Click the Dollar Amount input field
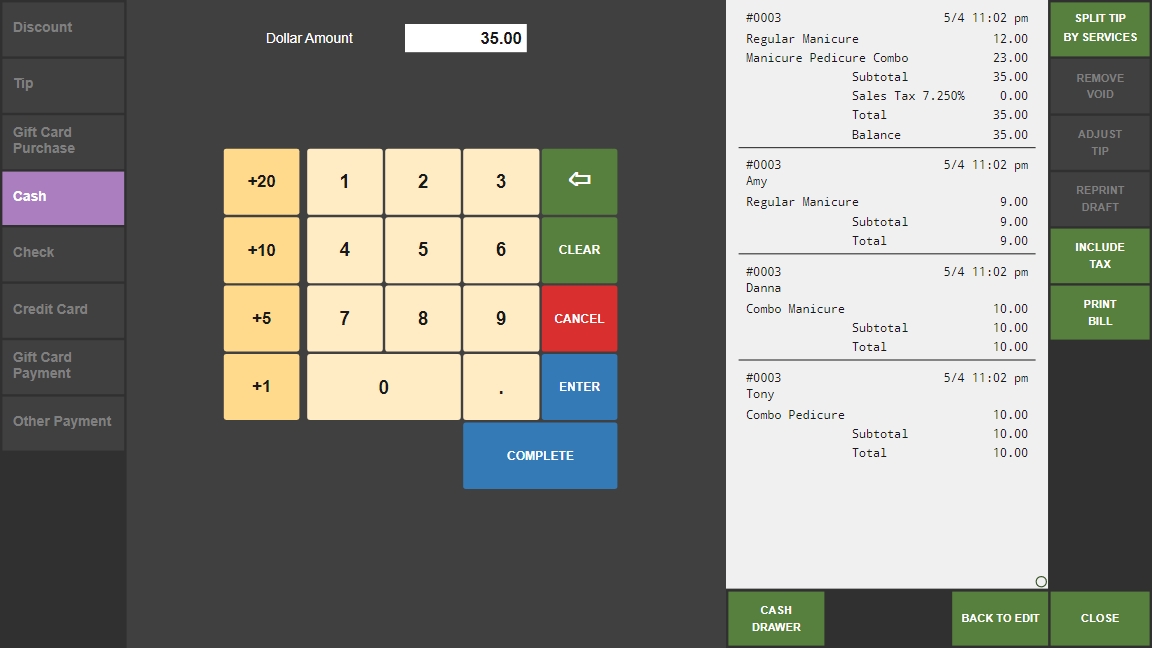The image size is (1152, 648). tap(466, 39)
